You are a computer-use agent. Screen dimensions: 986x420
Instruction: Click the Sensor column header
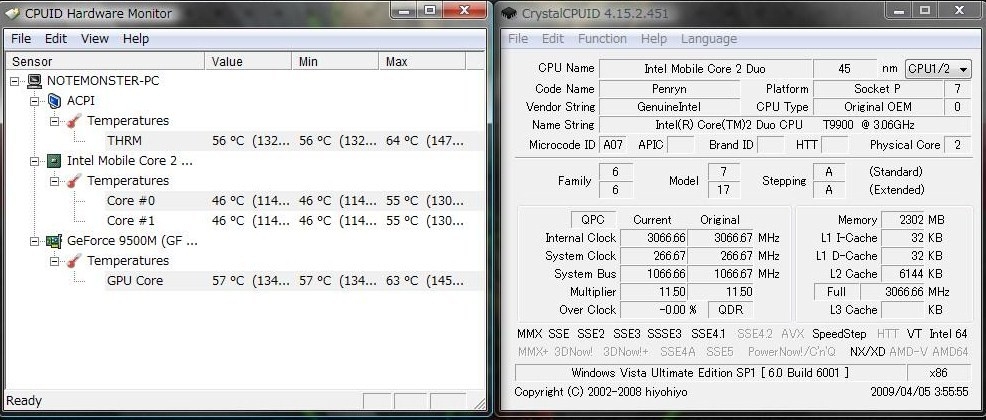pos(106,62)
